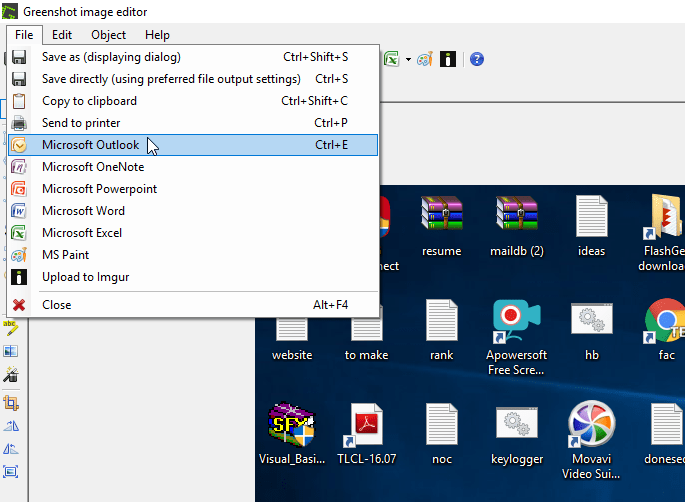Open the File menu
Screen dimensions: 685x502
pos(24,35)
